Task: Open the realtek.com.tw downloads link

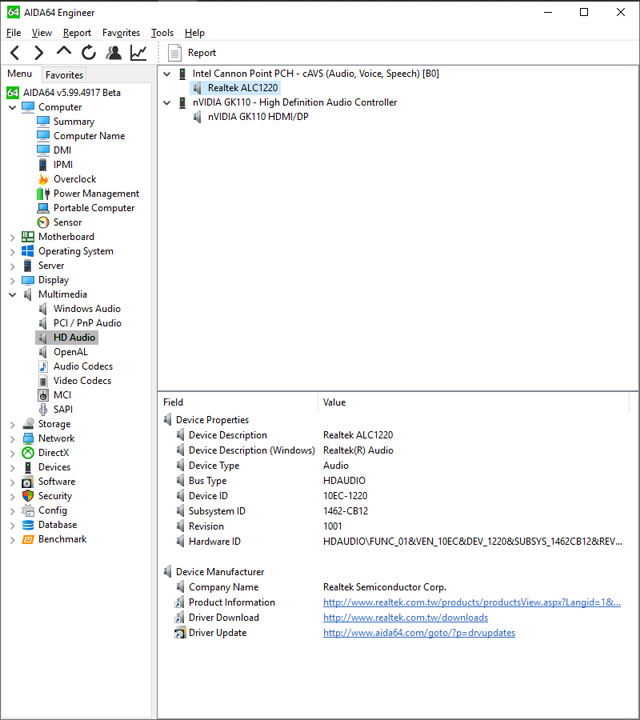Action: tap(405, 618)
